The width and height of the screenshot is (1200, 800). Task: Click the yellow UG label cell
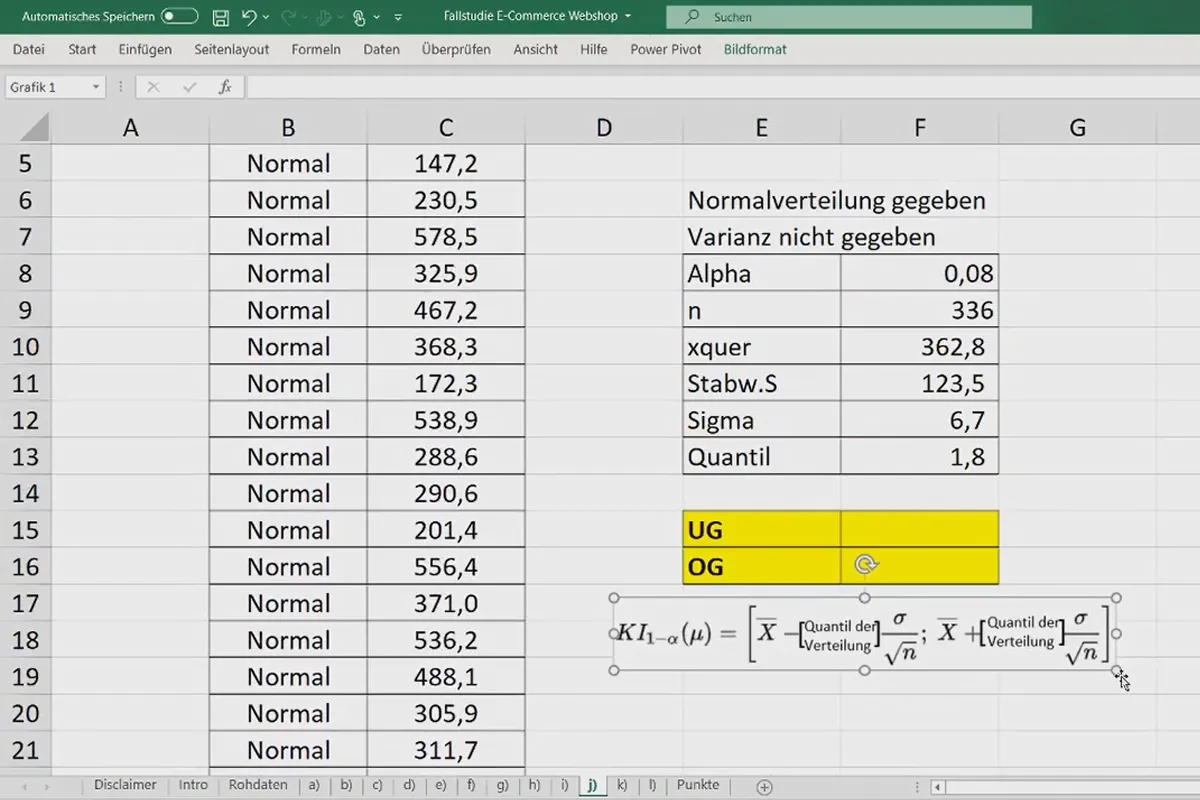(762, 530)
